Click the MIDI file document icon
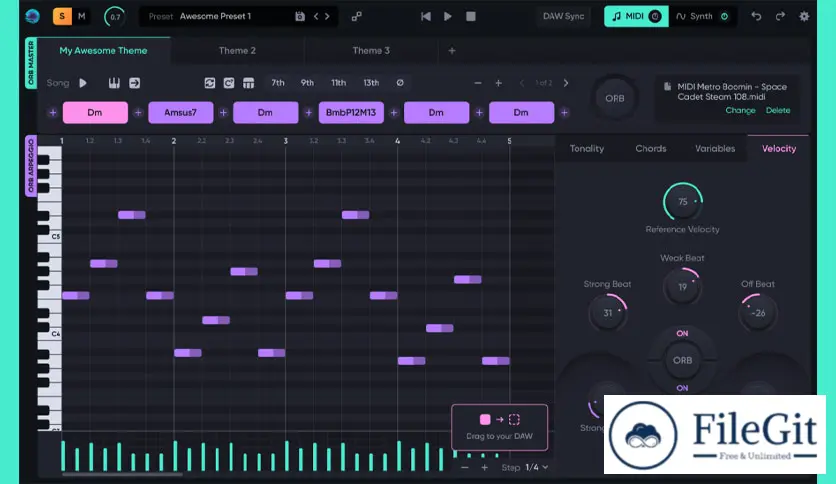The height and width of the screenshot is (484, 836). click(667, 87)
